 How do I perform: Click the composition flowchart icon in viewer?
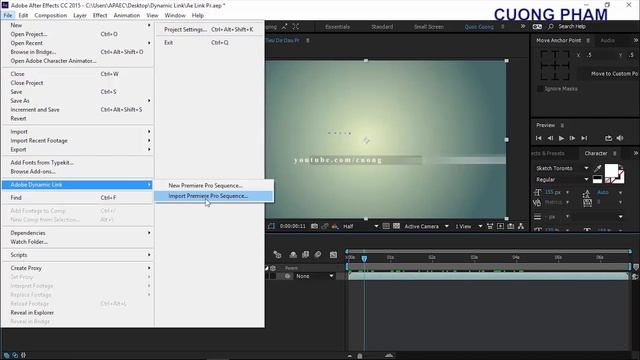coord(521,226)
